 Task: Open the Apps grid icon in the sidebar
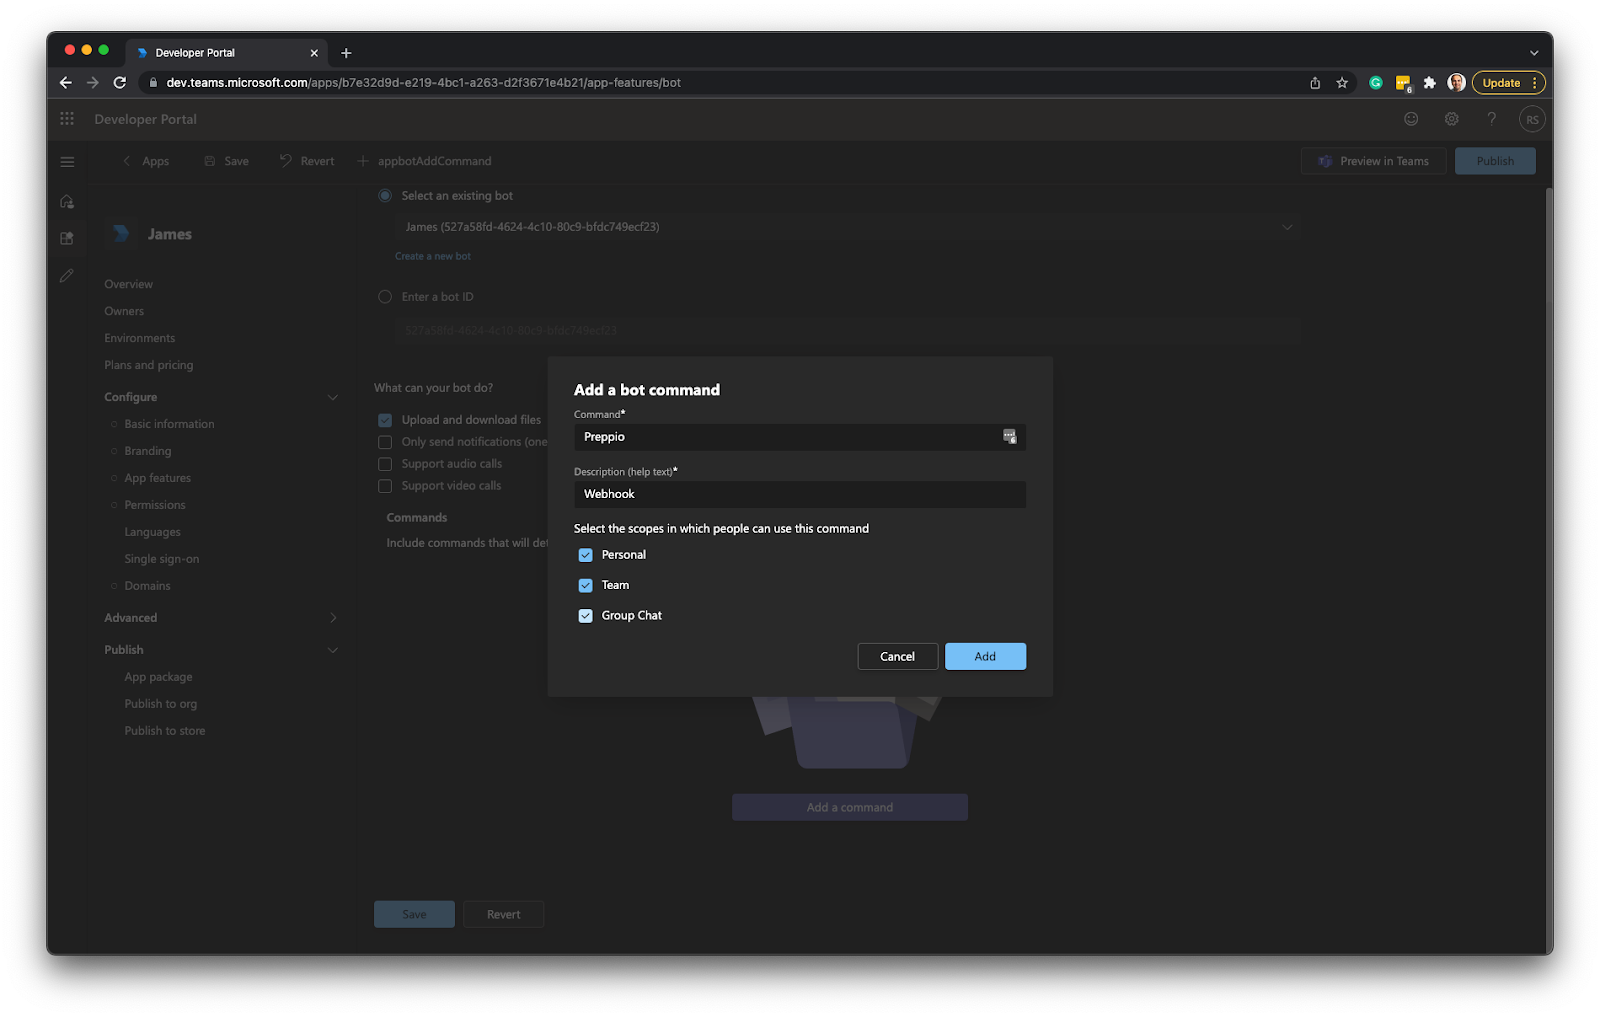point(66,238)
